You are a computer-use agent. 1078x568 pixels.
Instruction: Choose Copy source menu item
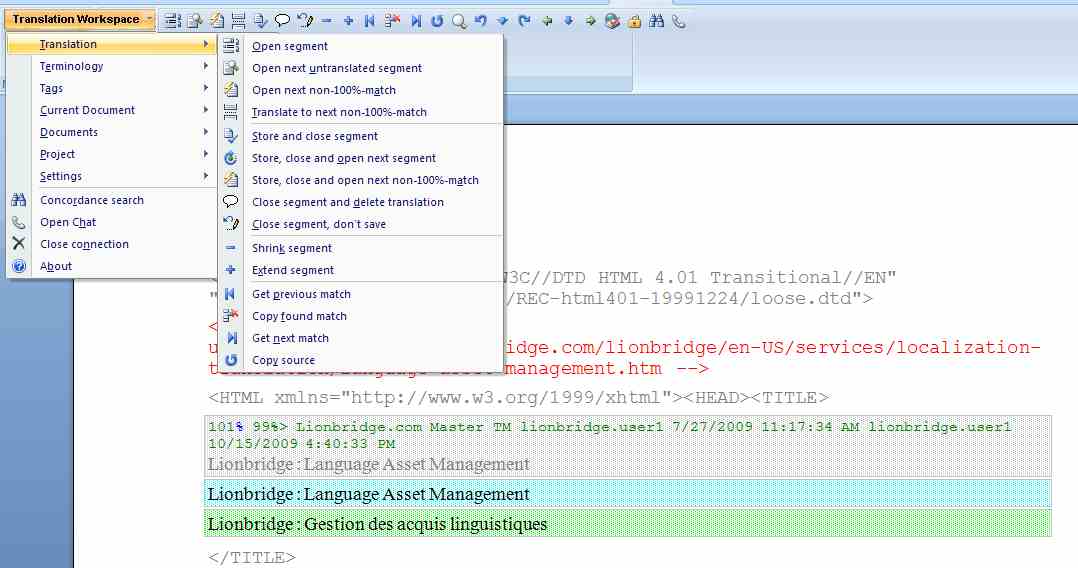tap(361, 360)
